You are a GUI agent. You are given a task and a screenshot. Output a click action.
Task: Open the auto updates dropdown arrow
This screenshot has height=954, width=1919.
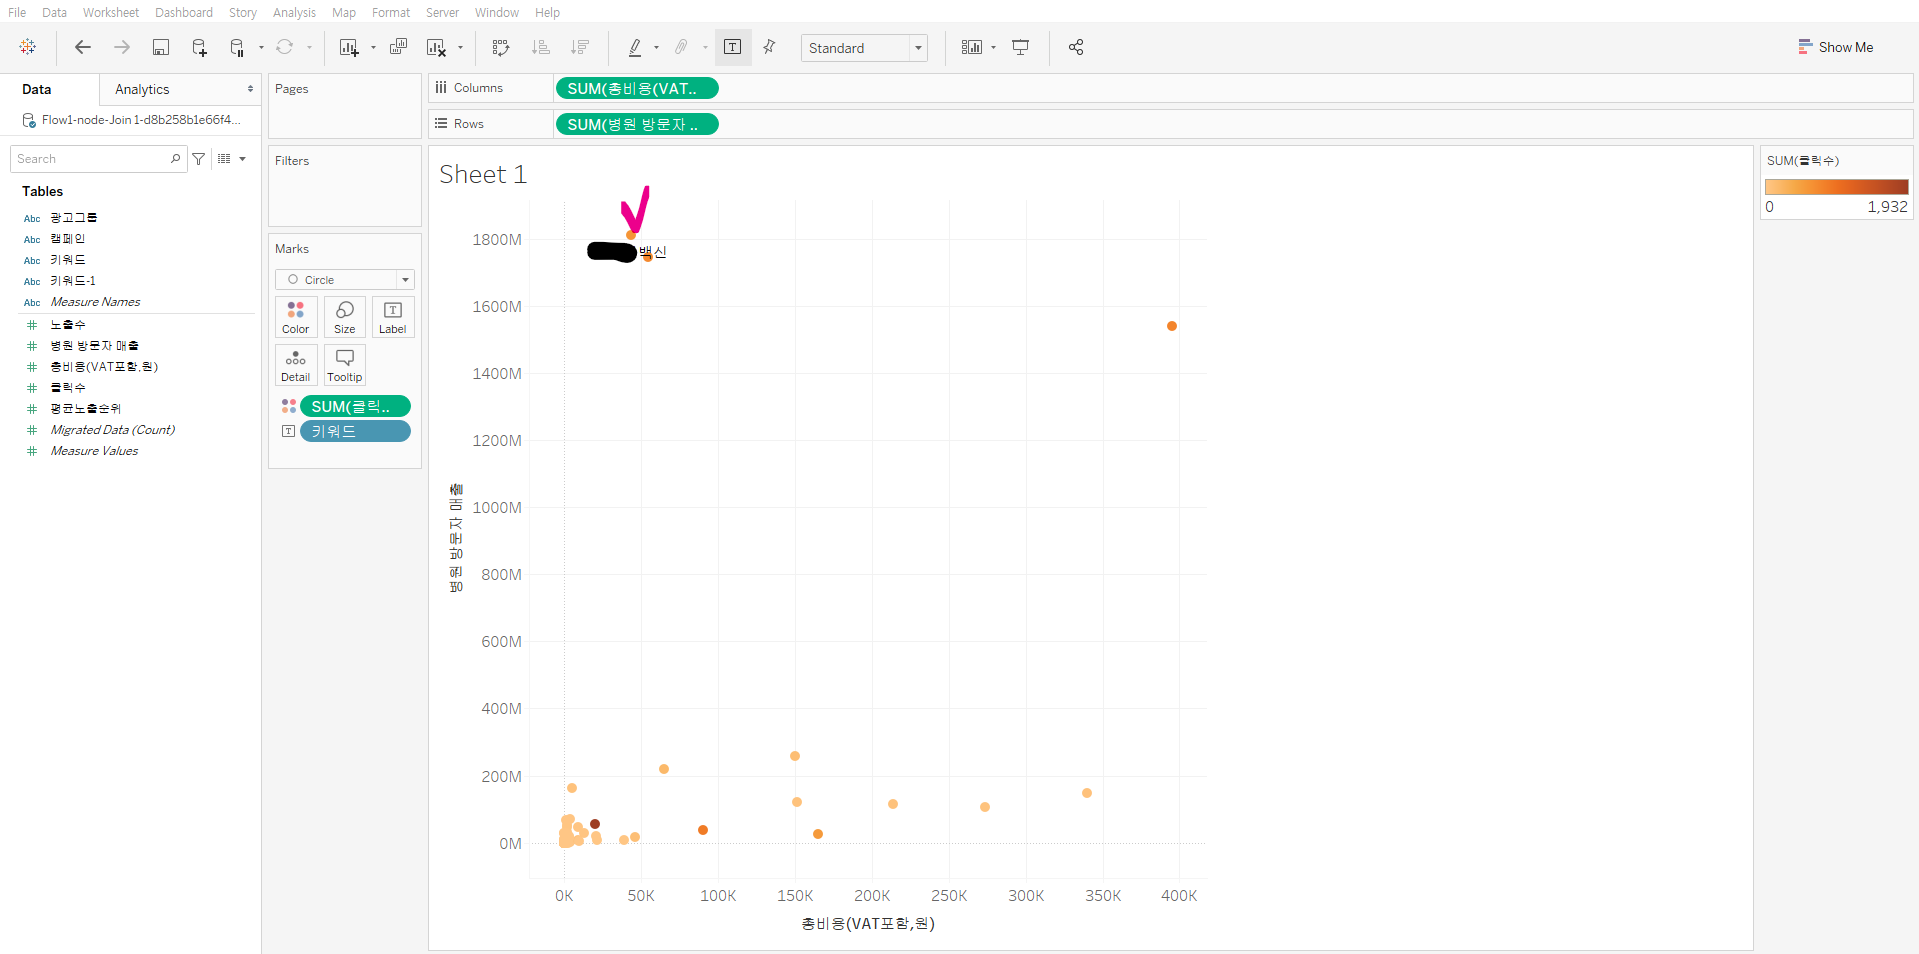tap(261, 47)
